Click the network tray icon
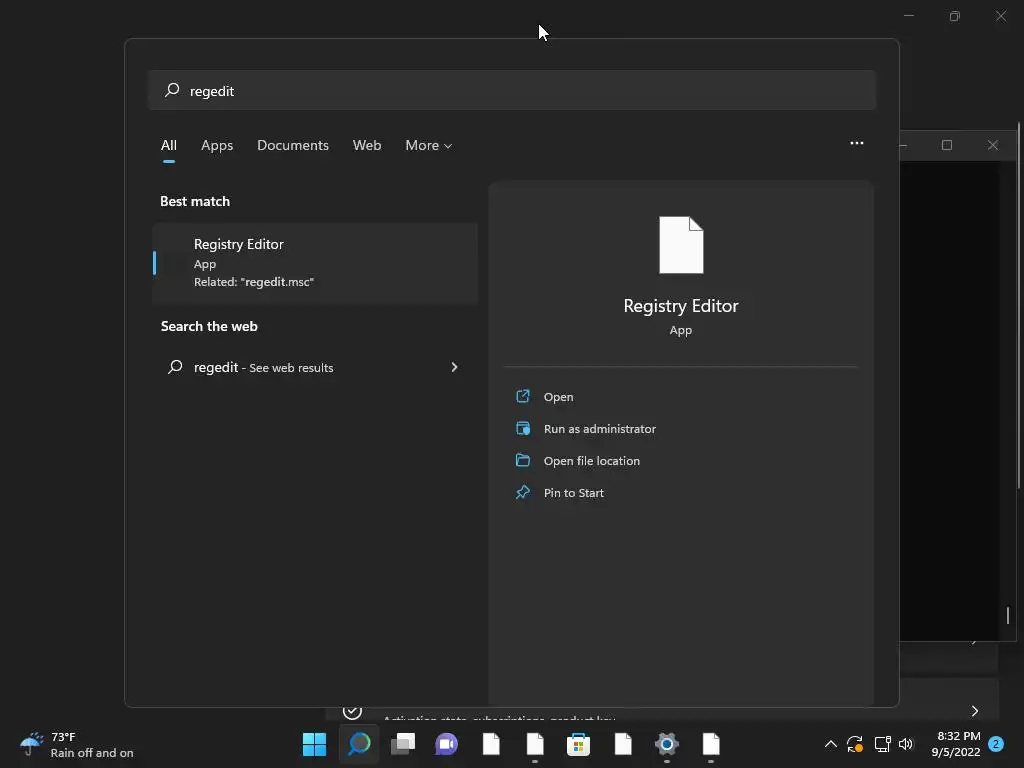The height and width of the screenshot is (768, 1024). click(x=882, y=744)
